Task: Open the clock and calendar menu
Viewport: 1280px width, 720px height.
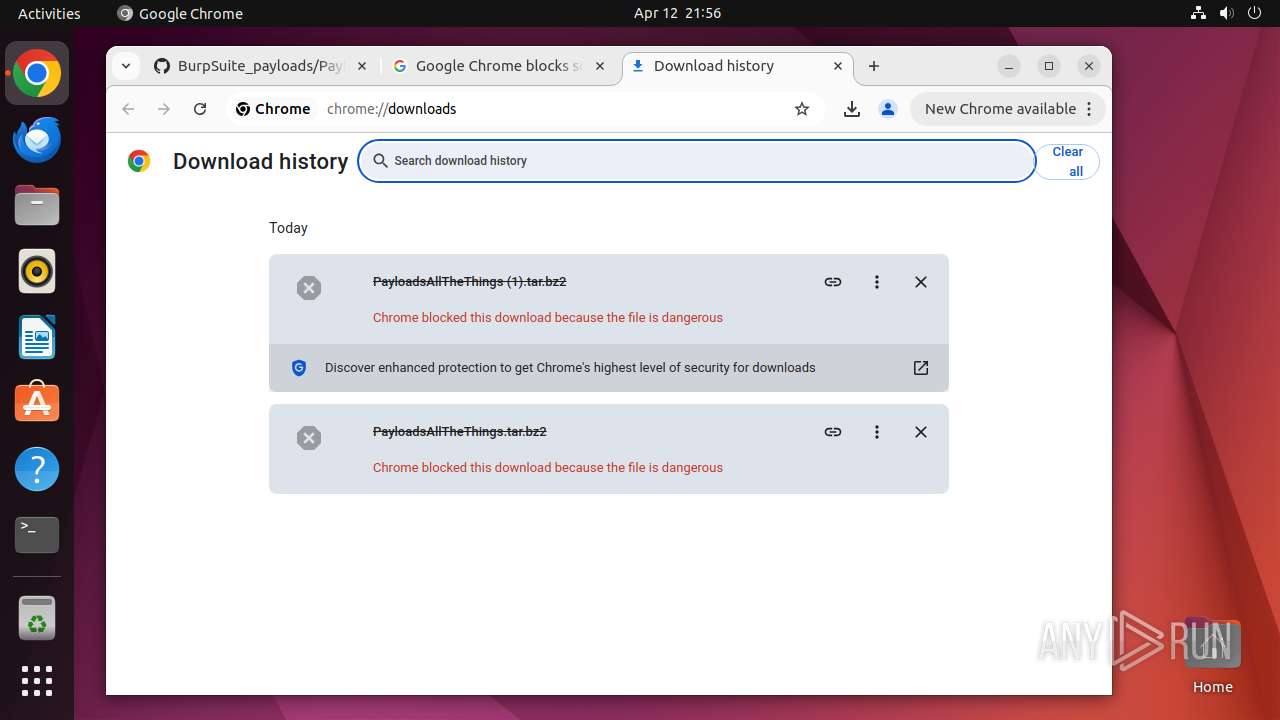Action: 677,13
